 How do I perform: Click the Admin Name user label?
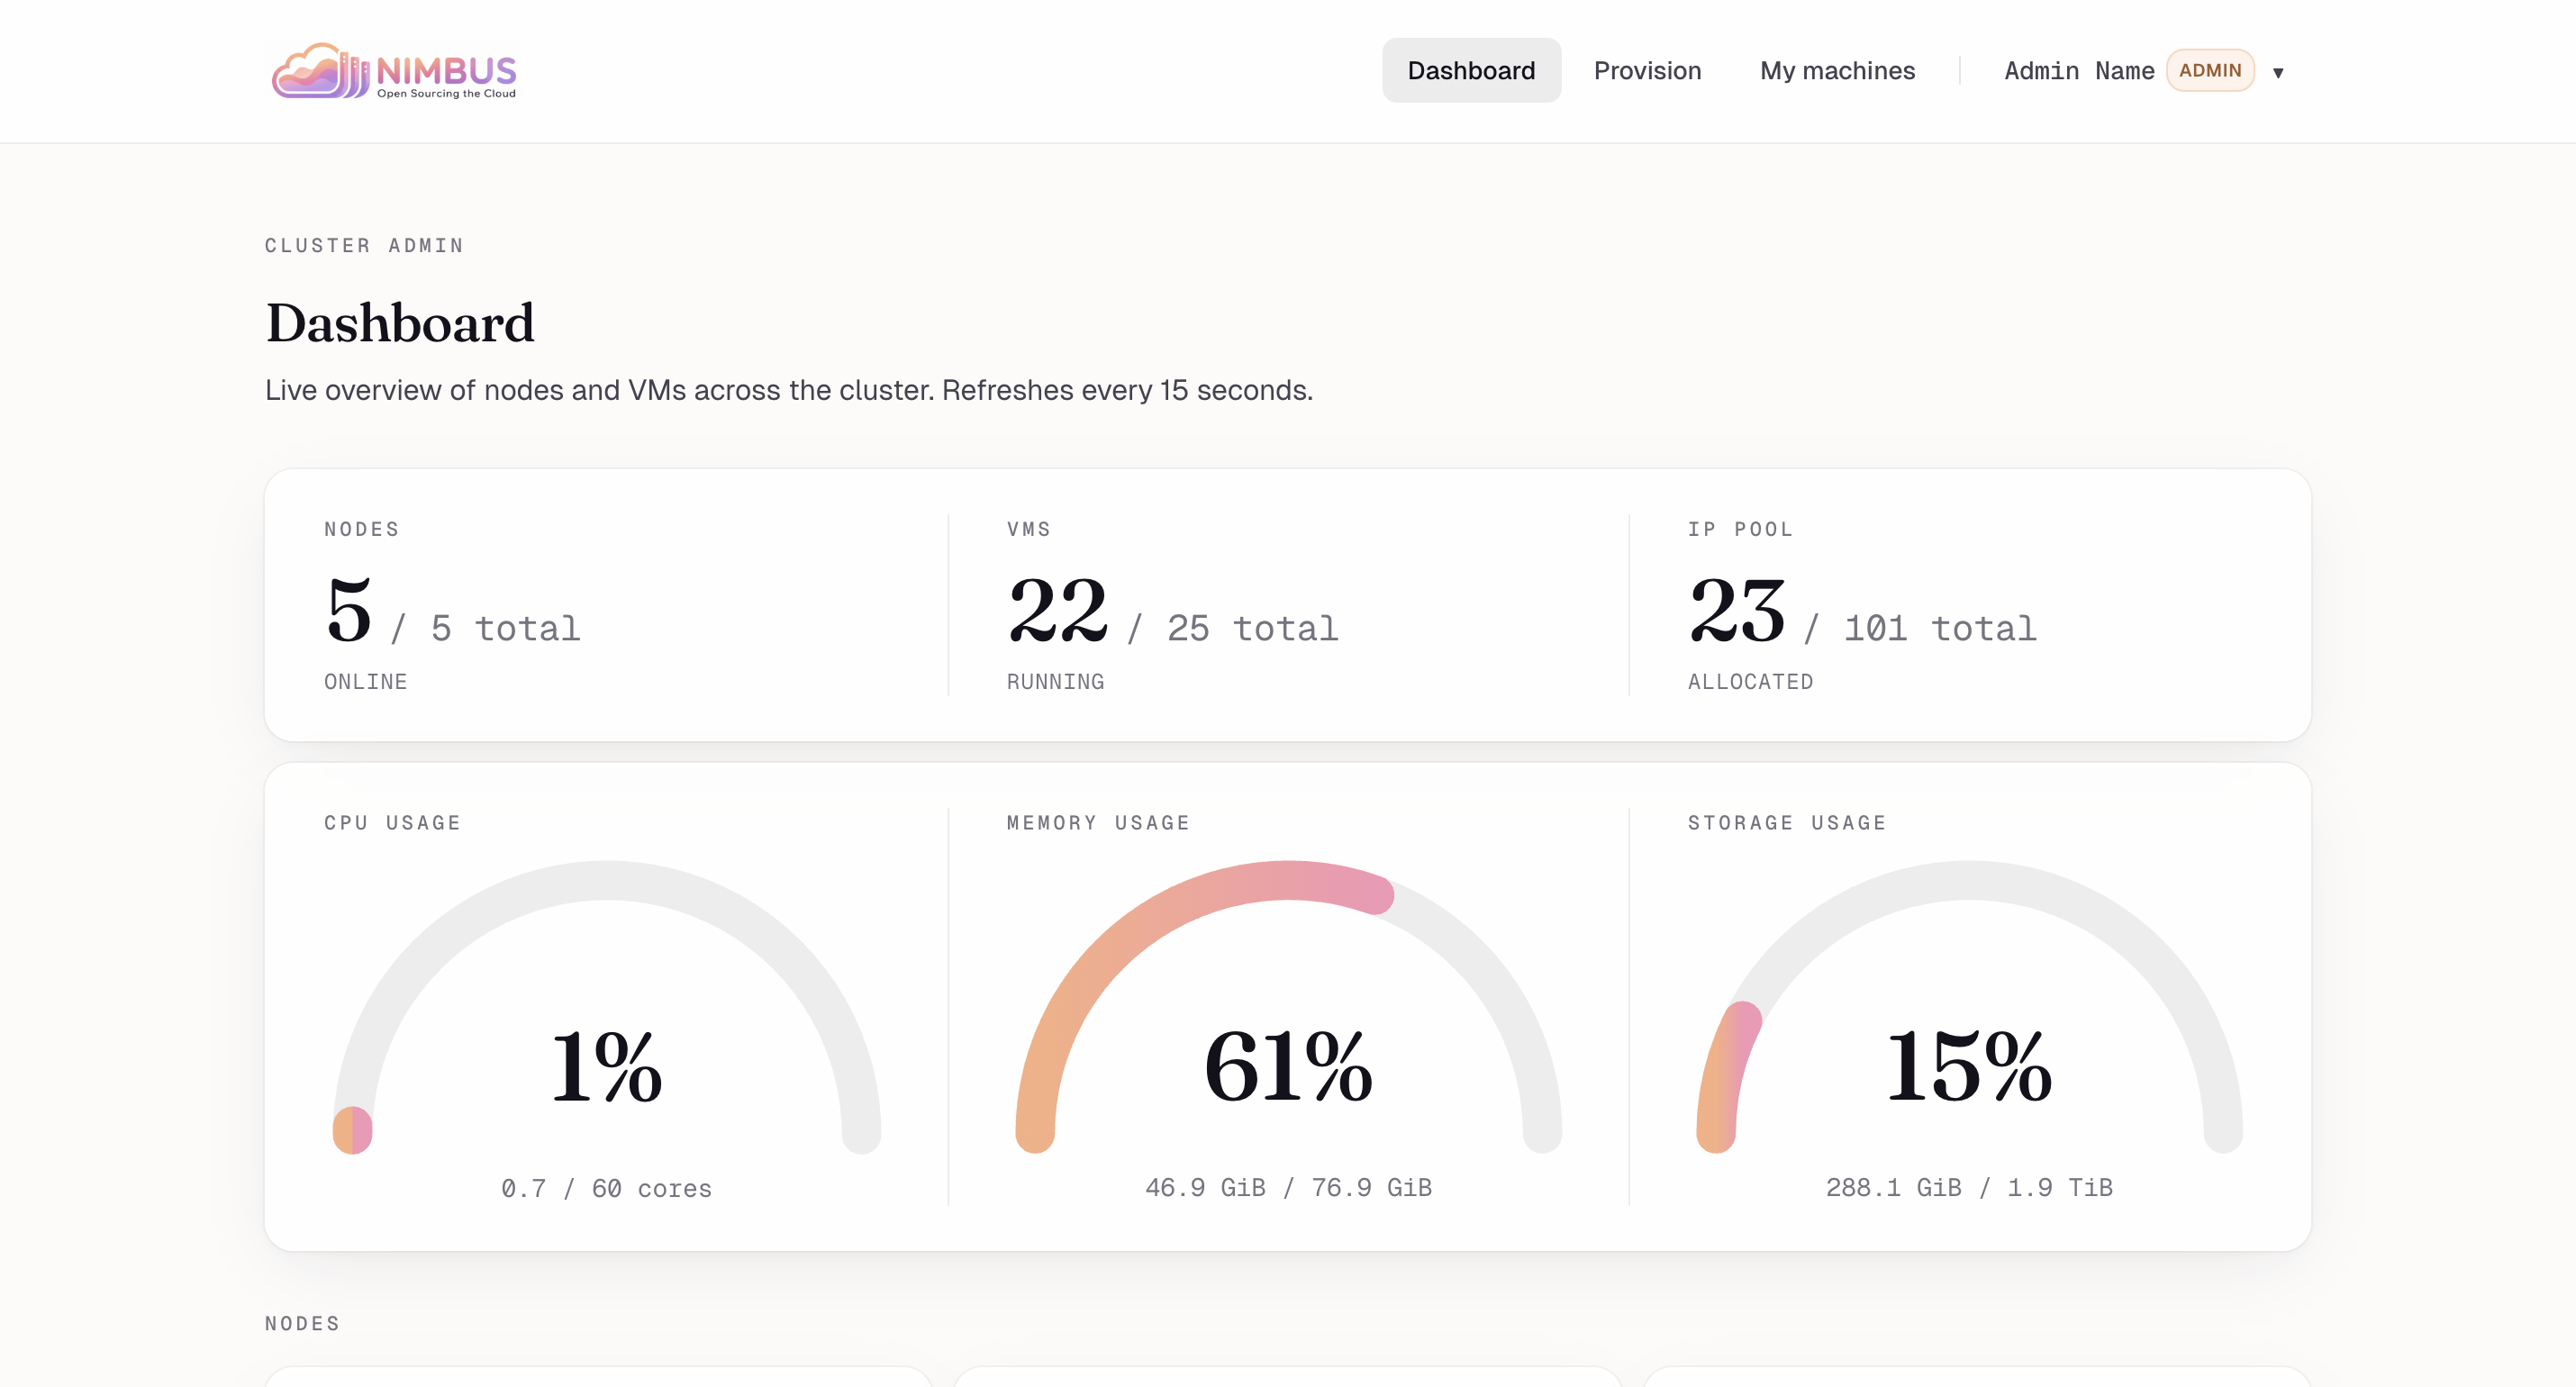click(2078, 71)
